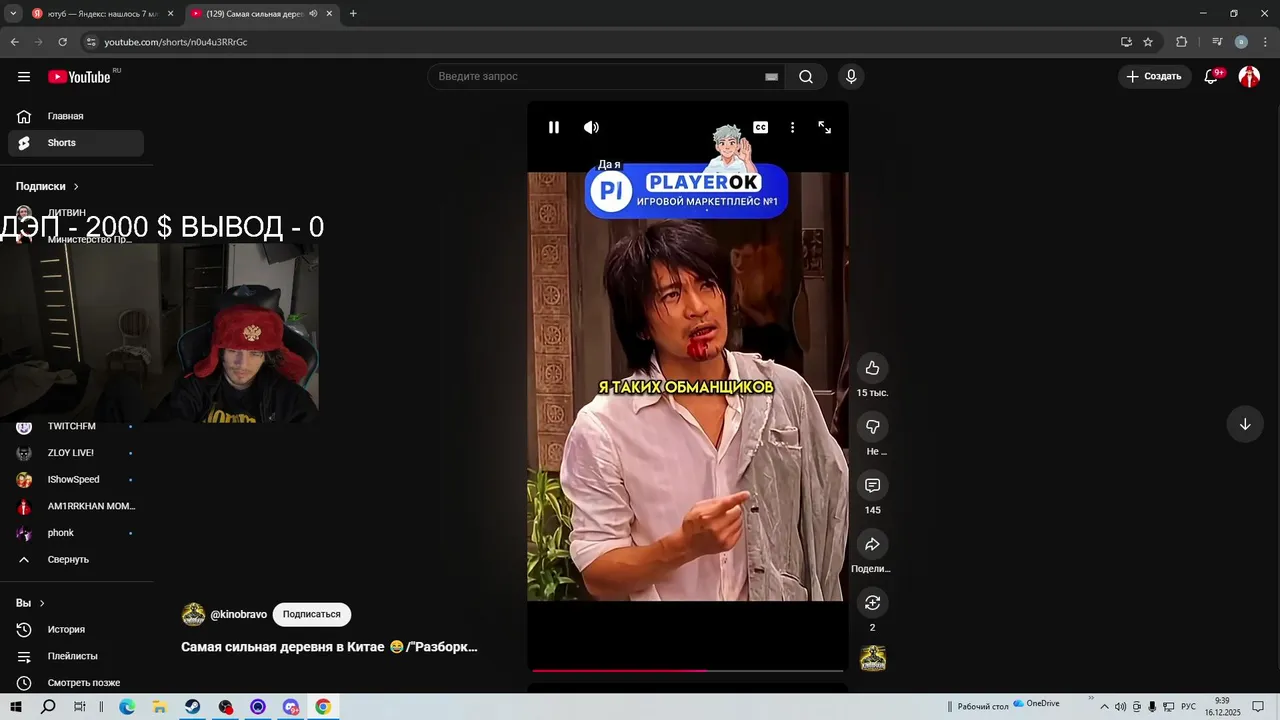Click the search magnifier button

coord(806,77)
